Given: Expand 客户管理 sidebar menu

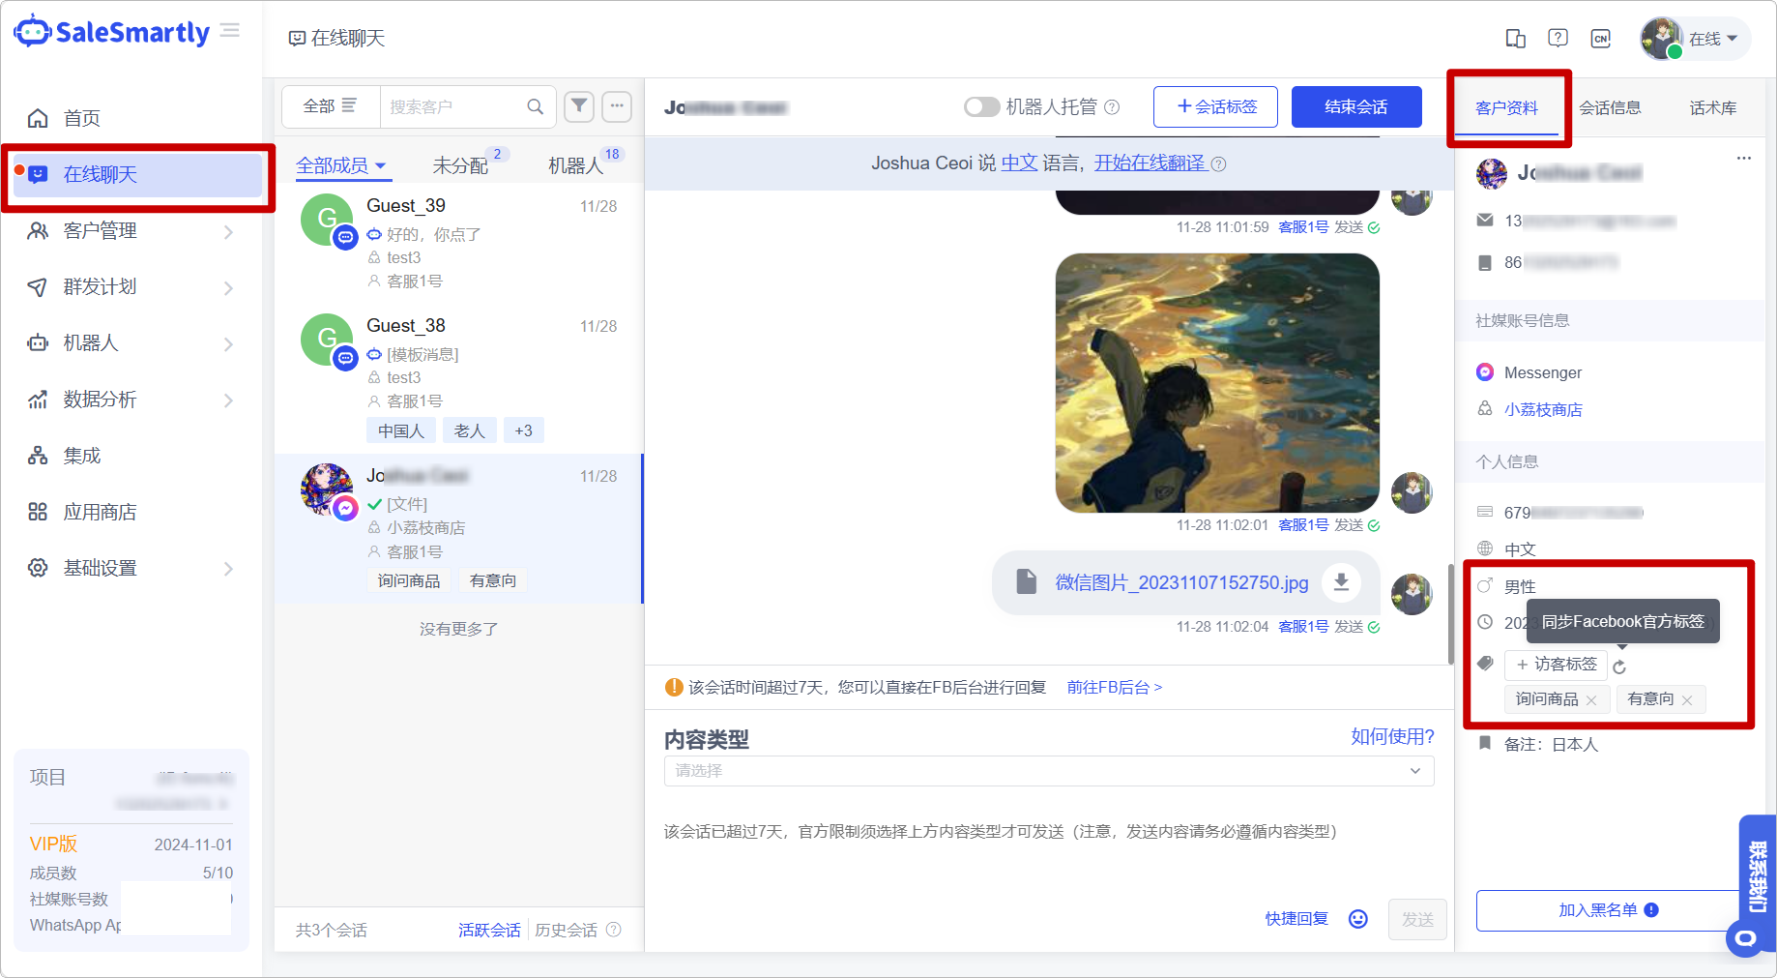Looking at the screenshot, I should pyautogui.click(x=132, y=231).
